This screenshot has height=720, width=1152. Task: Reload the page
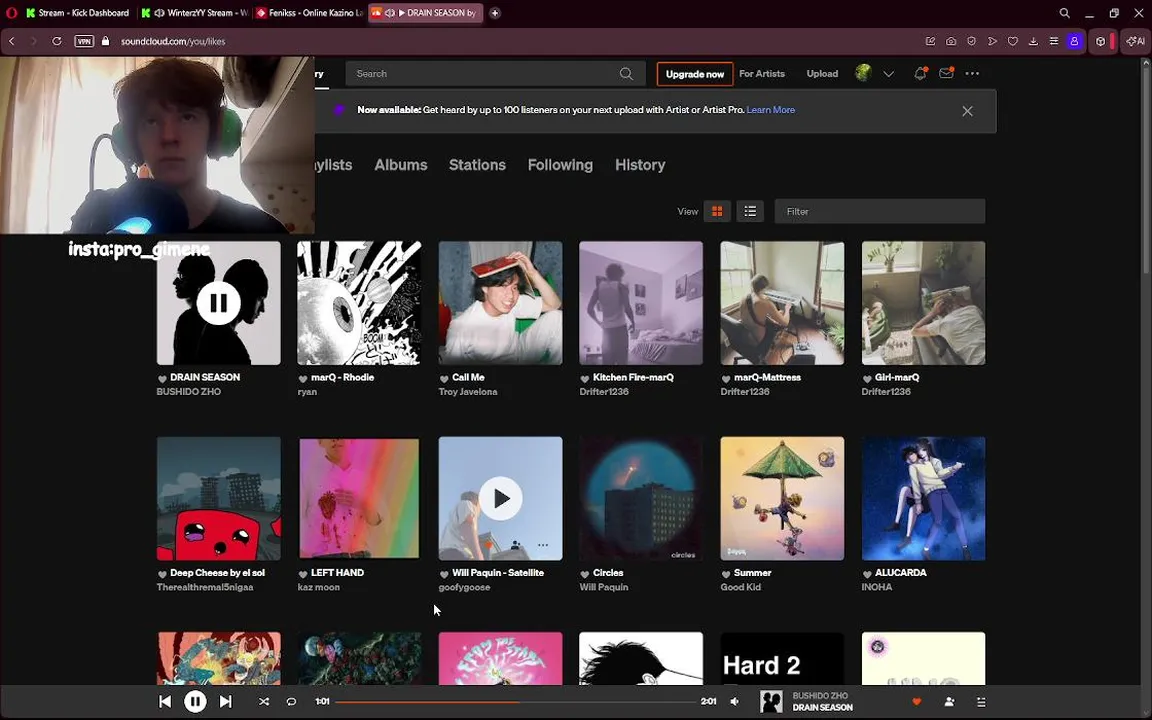[57, 41]
